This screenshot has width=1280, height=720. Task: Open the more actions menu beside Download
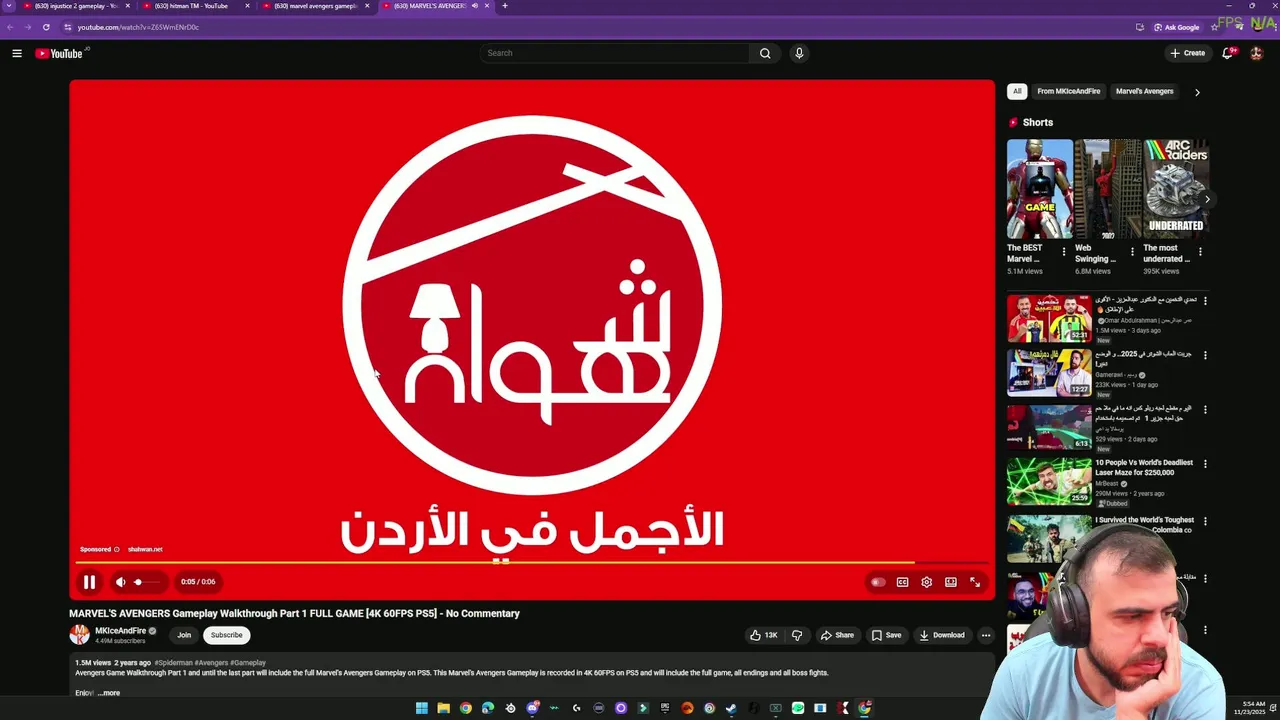click(986, 635)
